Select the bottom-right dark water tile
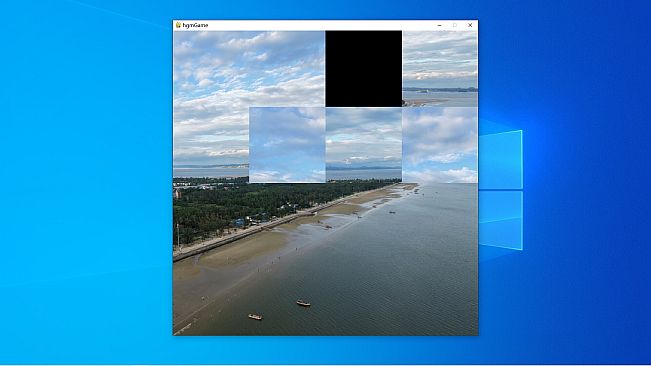The image size is (651, 366). [x=440, y=297]
